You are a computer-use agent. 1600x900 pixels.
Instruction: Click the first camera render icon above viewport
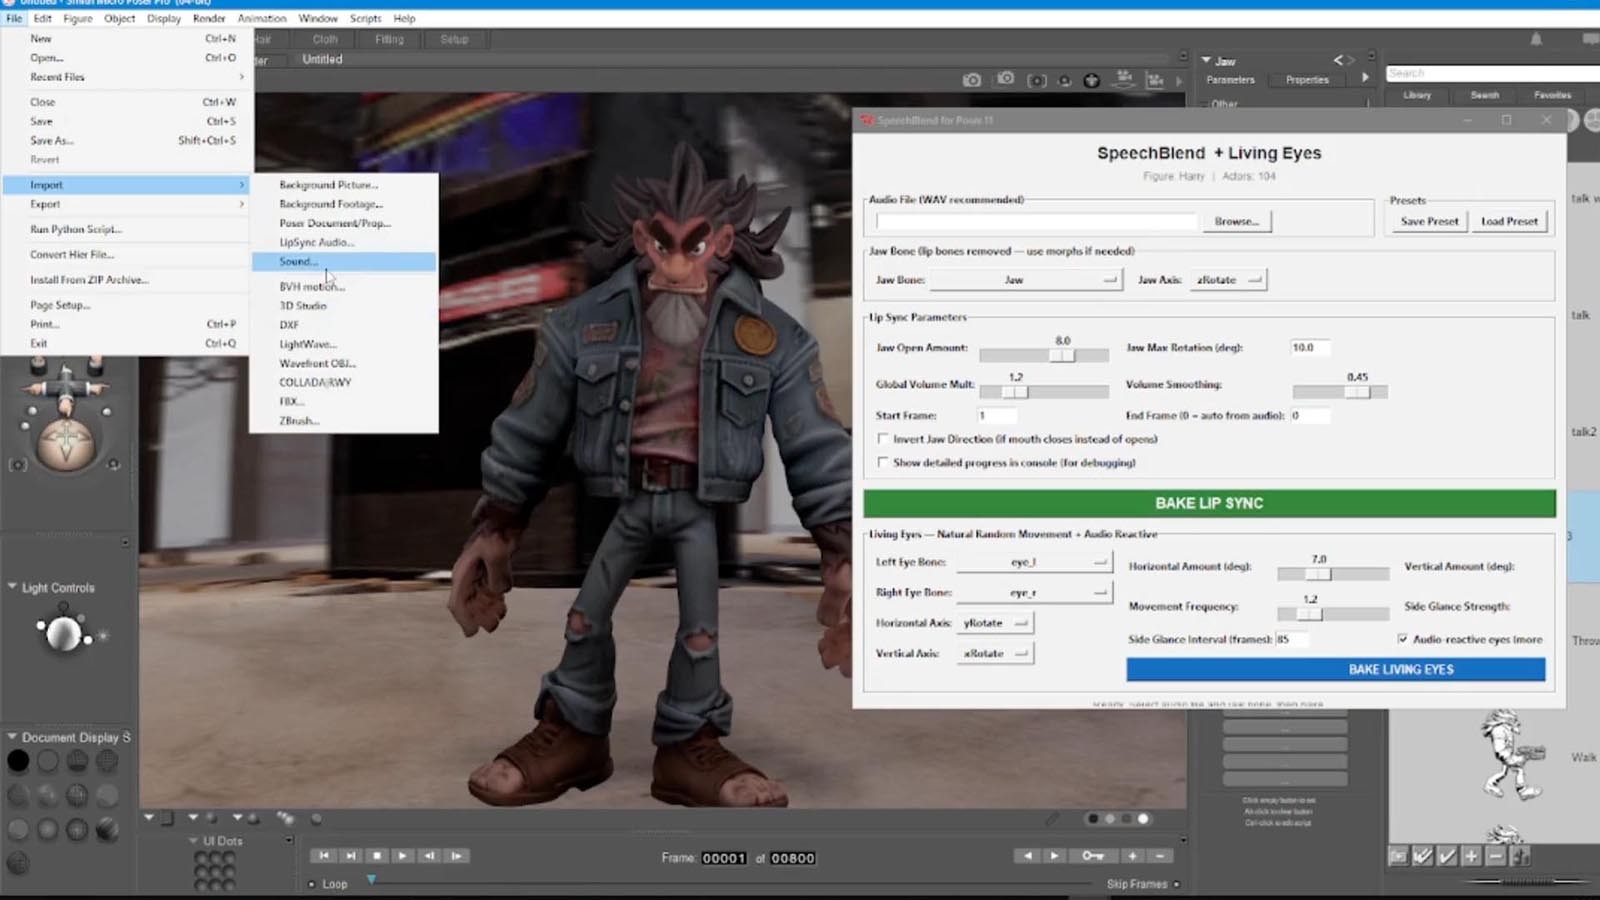coord(971,80)
